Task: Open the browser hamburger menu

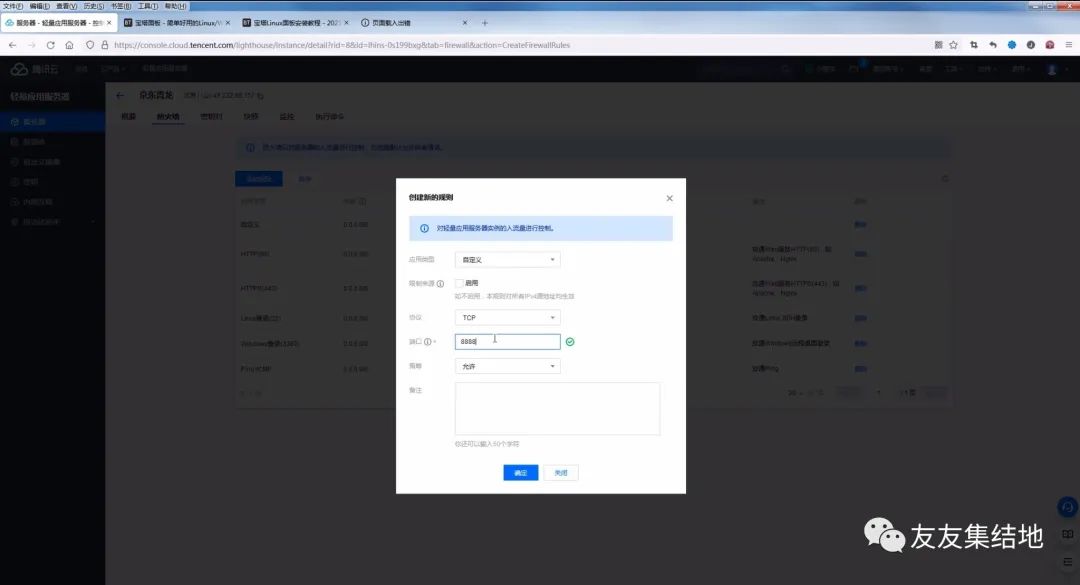Action: (x=1068, y=45)
